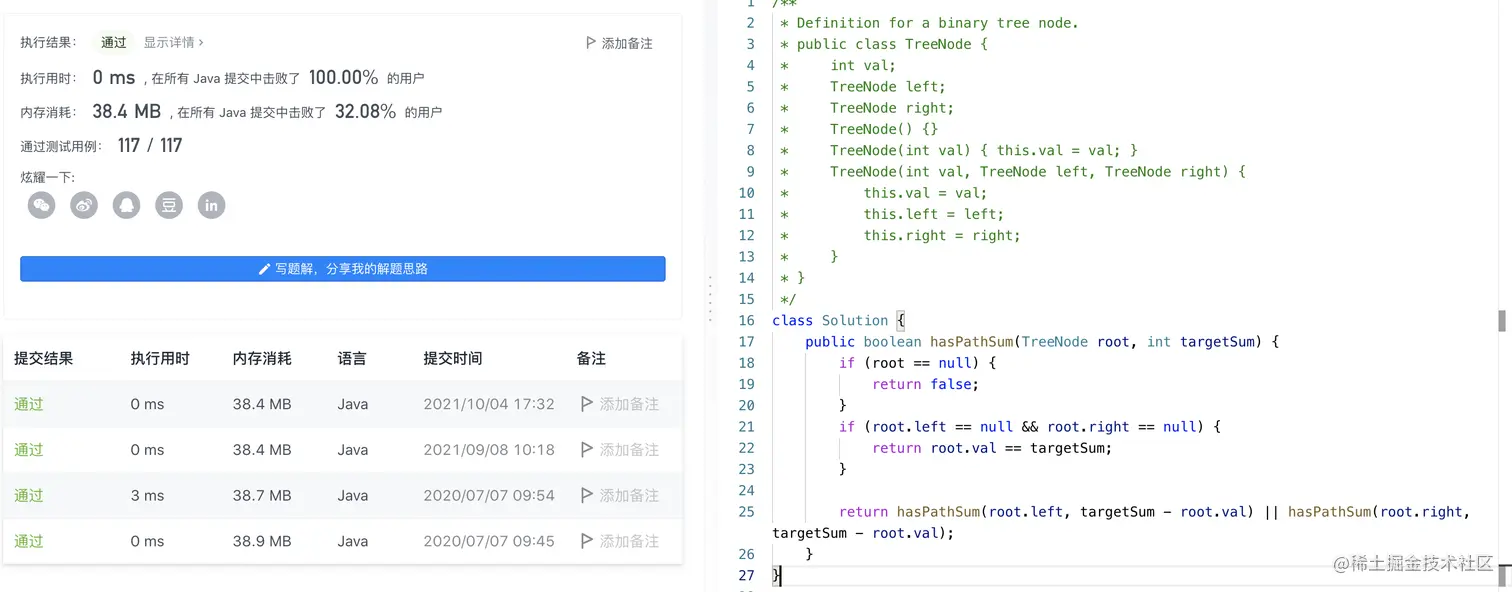Click 添加备注 in the 38.9 MB row
Viewport: 1512px width, 592px height.
(x=629, y=541)
